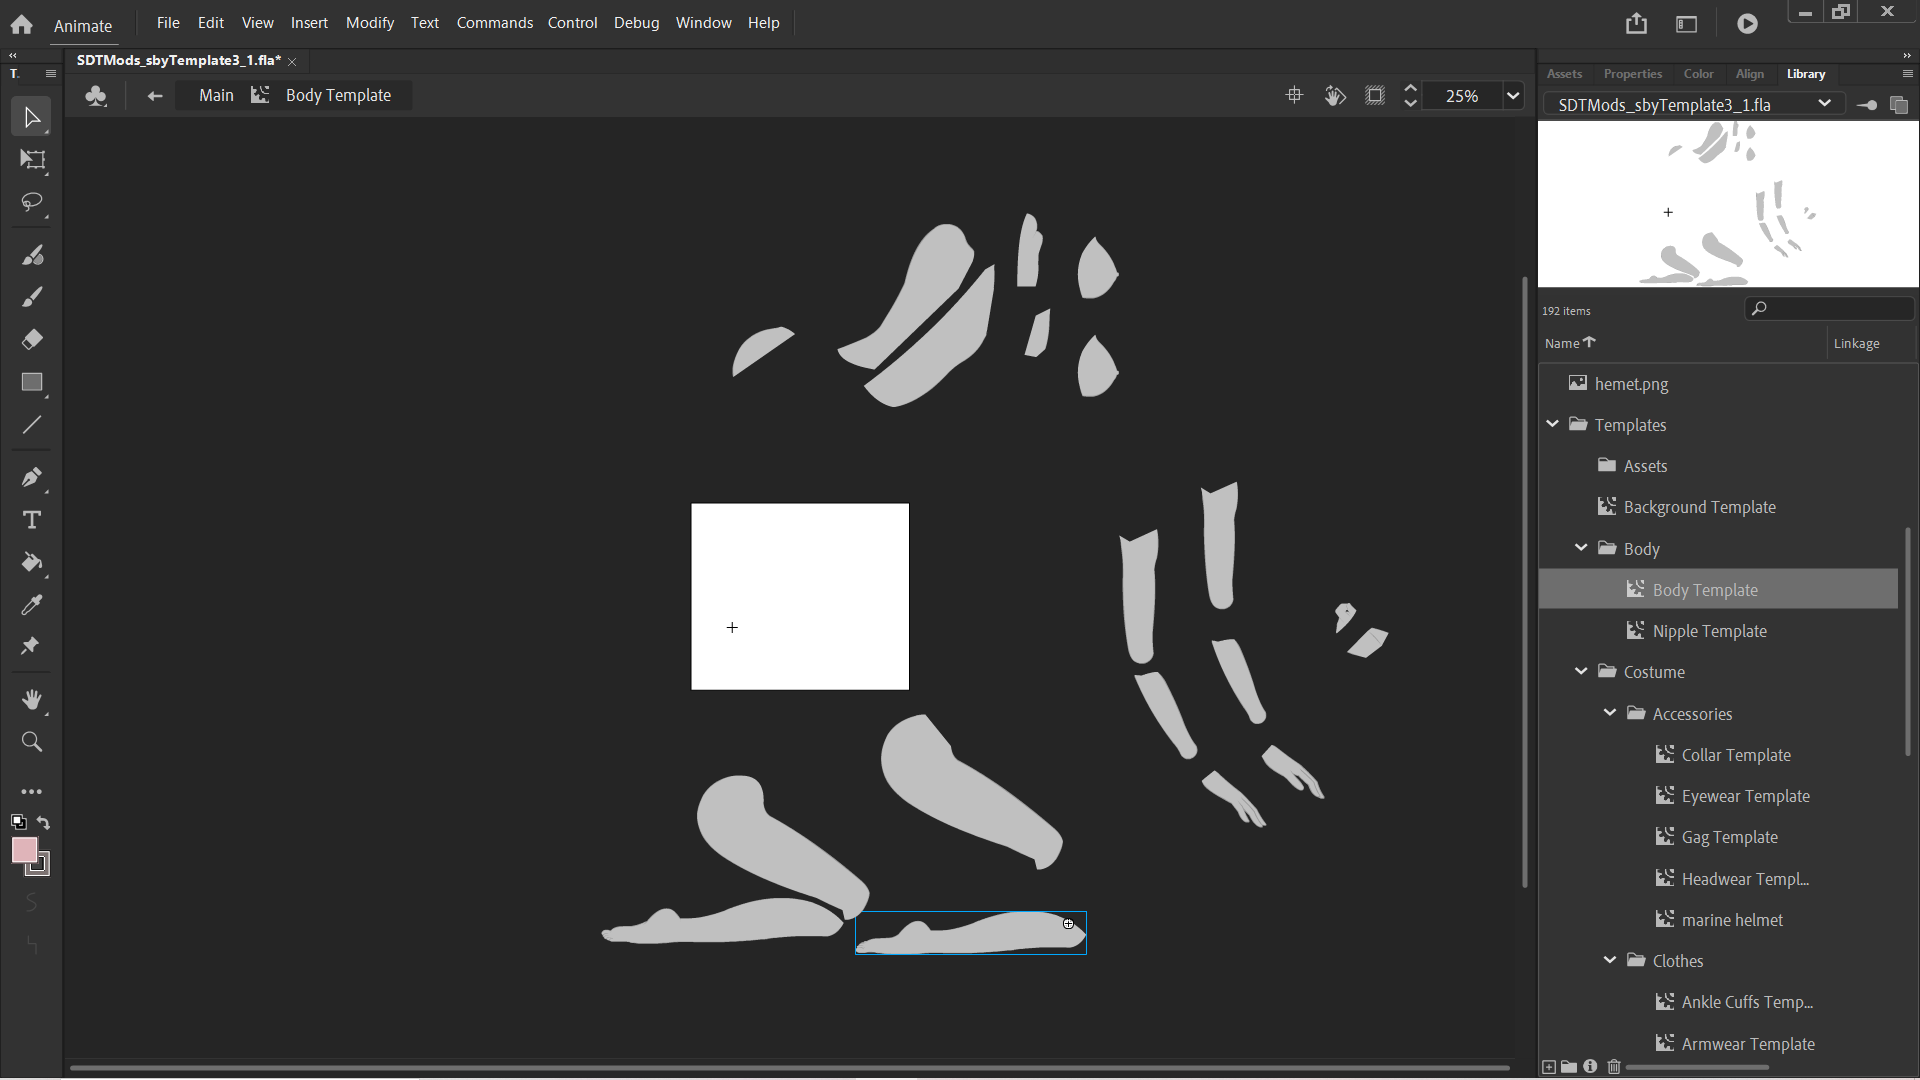Collapse the Accessories folder
This screenshot has height=1080, width=1920.
[1610, 713]
